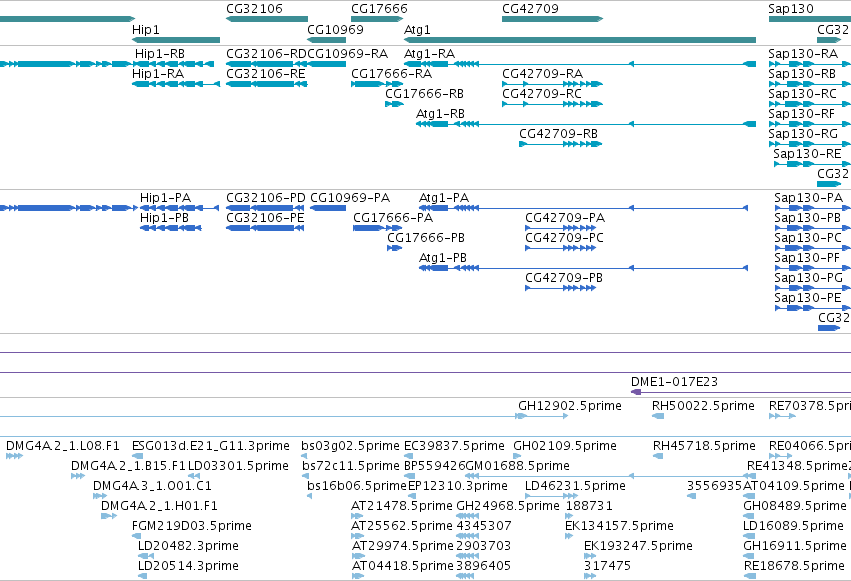Select the Hip1-PB protein feature
The height and width of the screenshot is (581, 851).
171,228
